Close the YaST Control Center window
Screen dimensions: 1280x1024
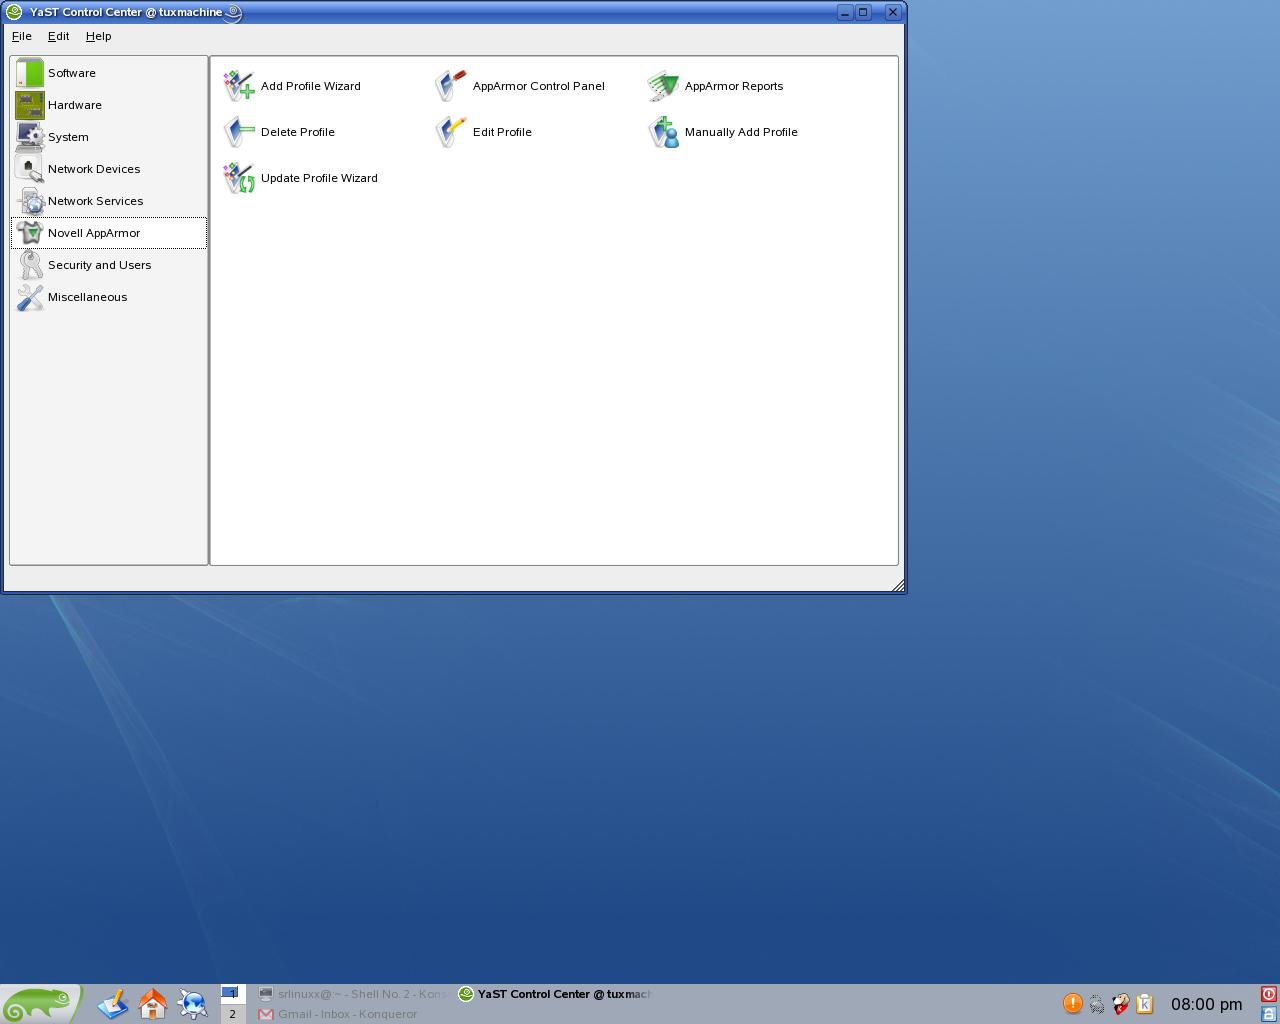pyautogui.click(x=893, y=12)
